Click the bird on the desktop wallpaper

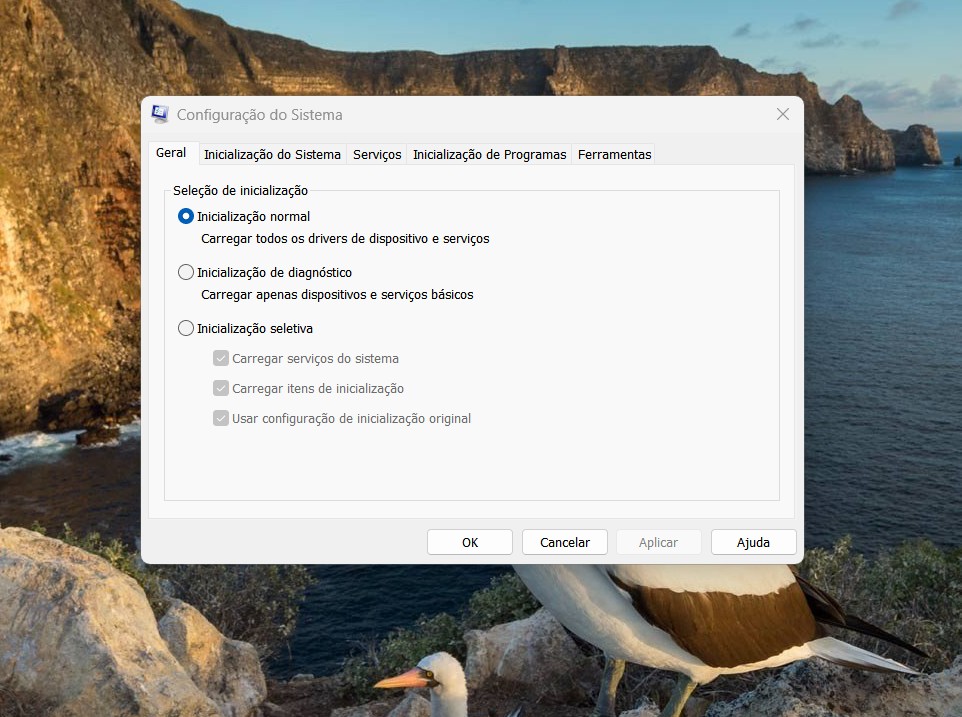(690, 610)
